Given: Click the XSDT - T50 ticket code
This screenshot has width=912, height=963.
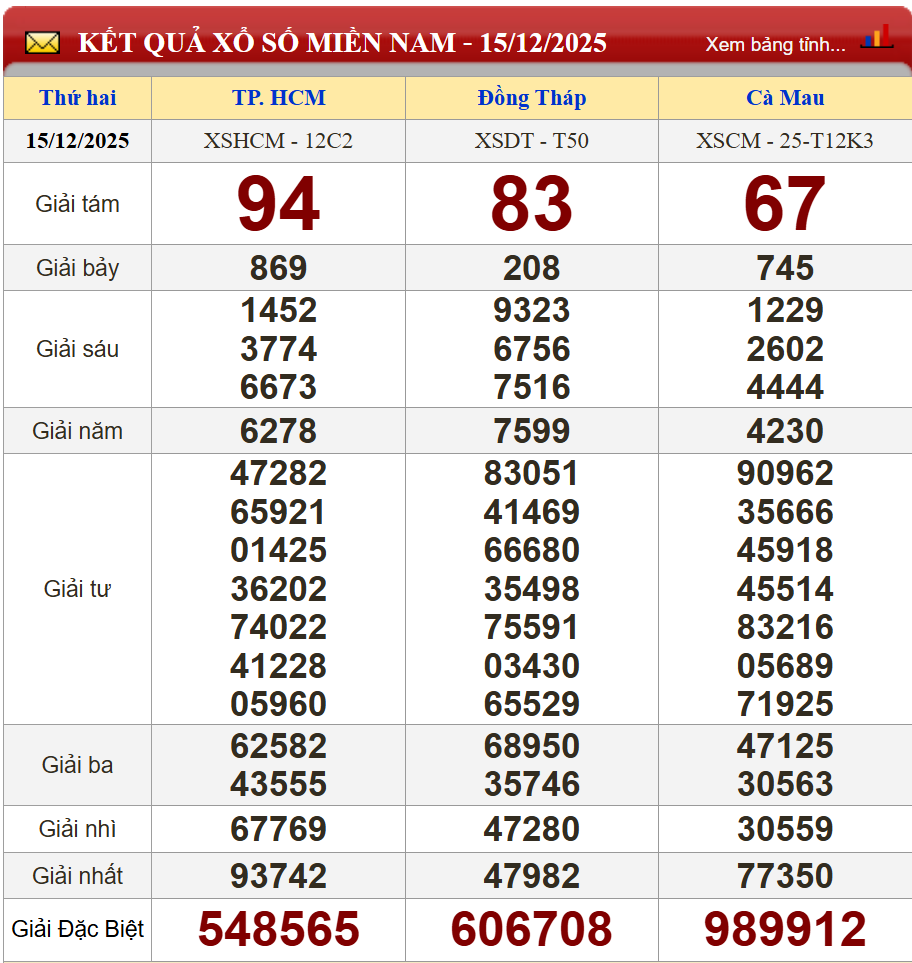Looking at the screenshot, I should 531,141.
